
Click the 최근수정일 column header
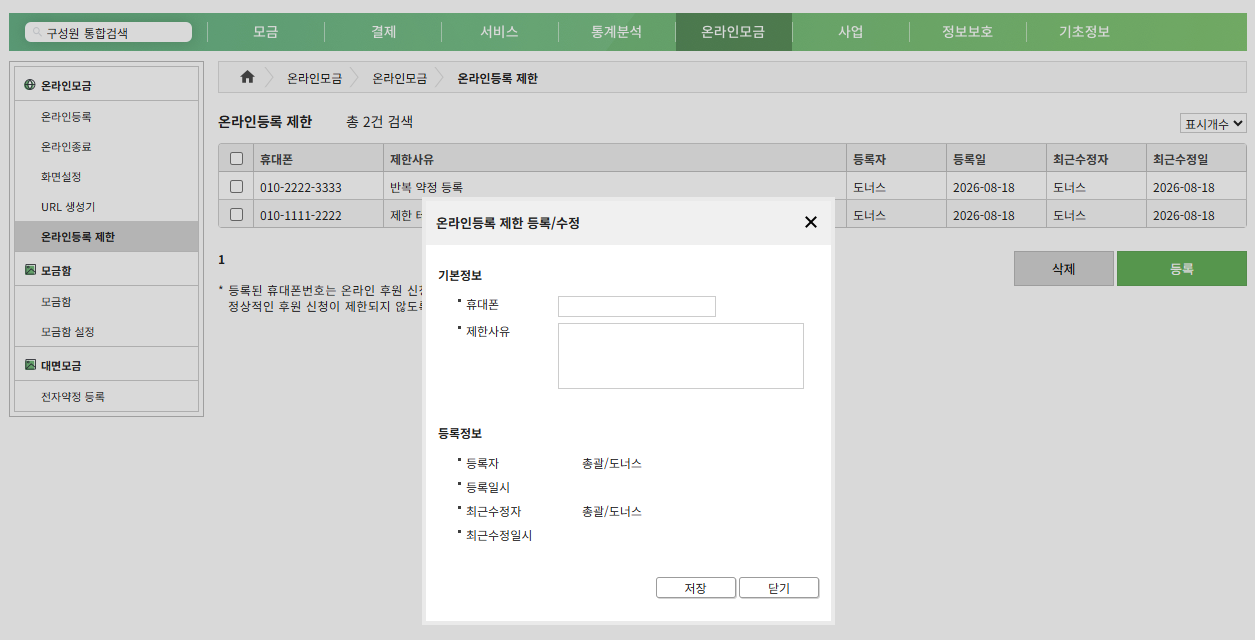[x=1196, y=158]
